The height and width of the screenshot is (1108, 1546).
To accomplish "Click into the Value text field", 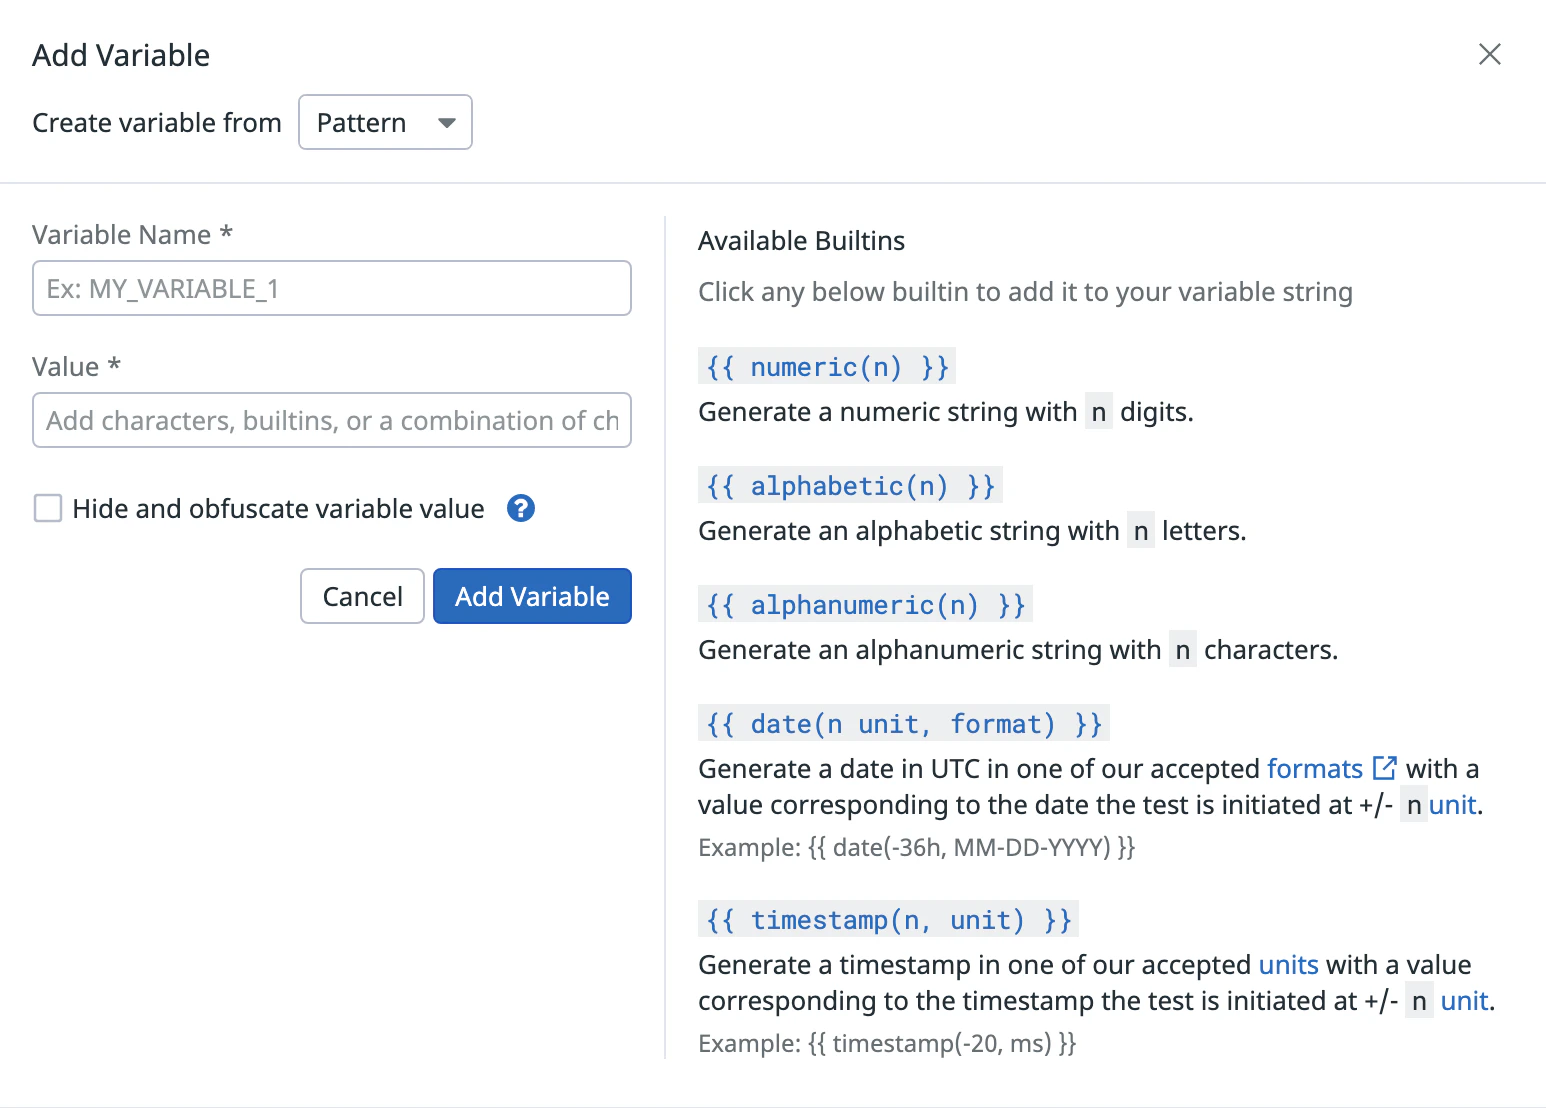I will point(332,420).
